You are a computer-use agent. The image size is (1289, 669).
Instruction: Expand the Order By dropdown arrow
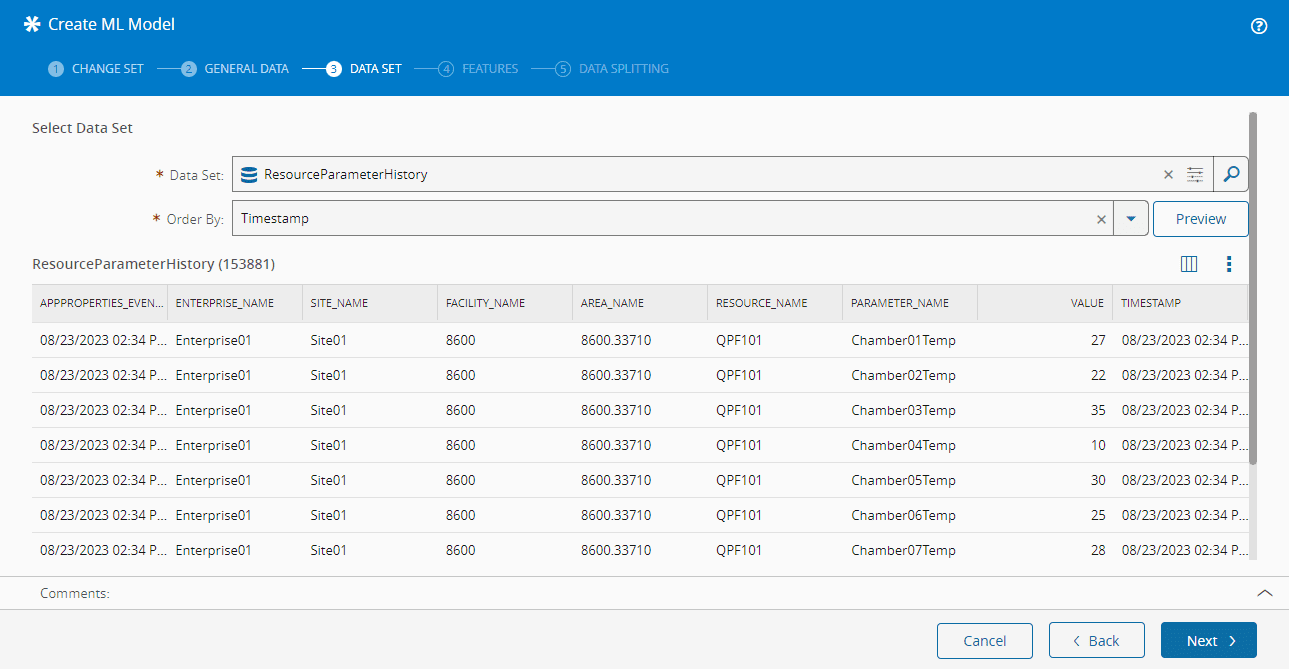tap(1131, 219)
